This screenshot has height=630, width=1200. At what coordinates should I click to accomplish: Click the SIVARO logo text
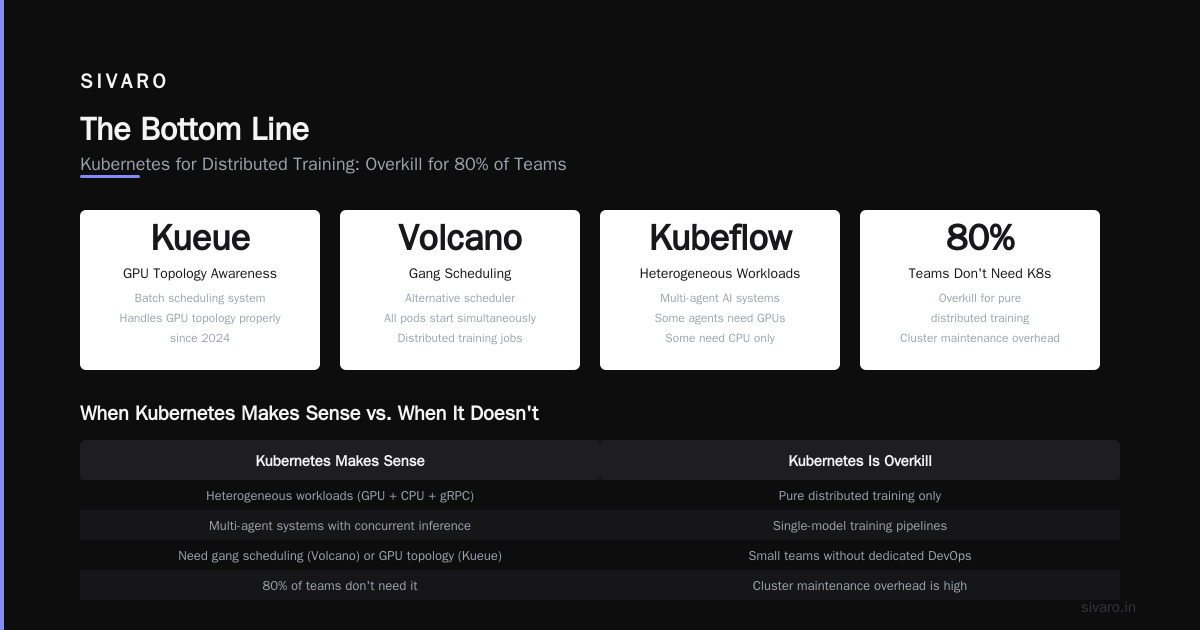(x=124, y=82)
